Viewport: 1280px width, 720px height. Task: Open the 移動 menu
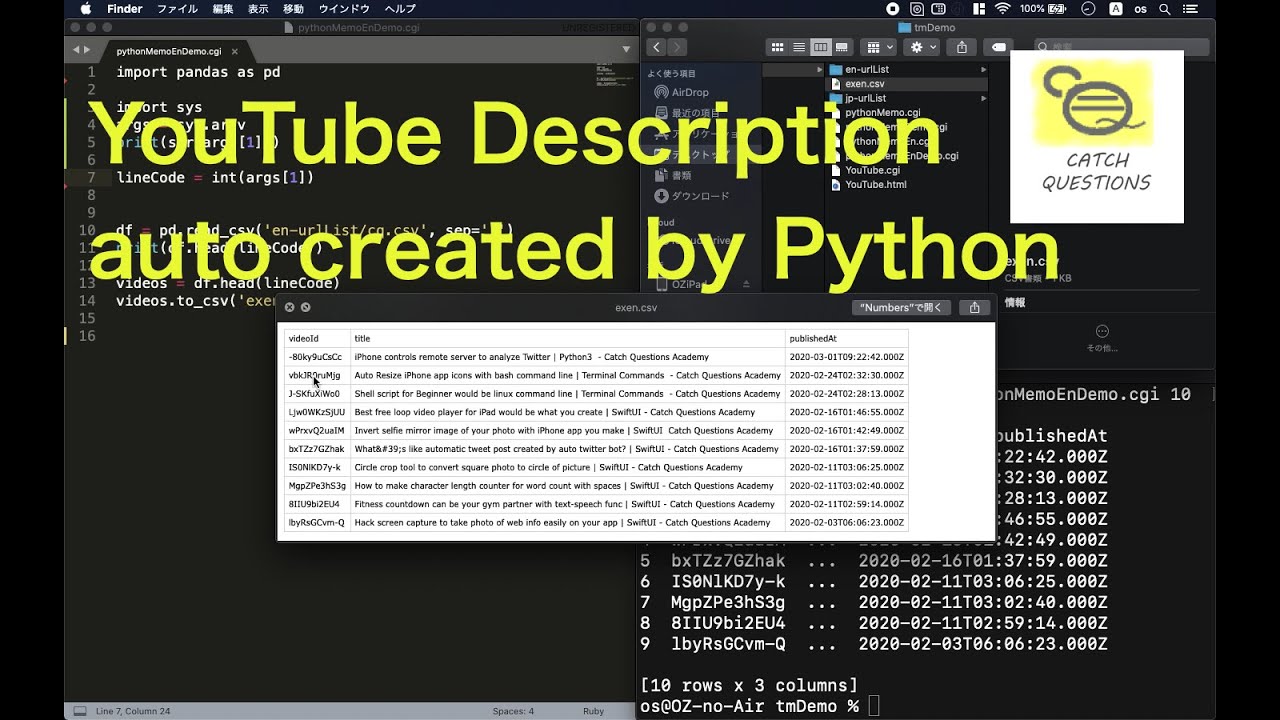click(x=293, y=9)
